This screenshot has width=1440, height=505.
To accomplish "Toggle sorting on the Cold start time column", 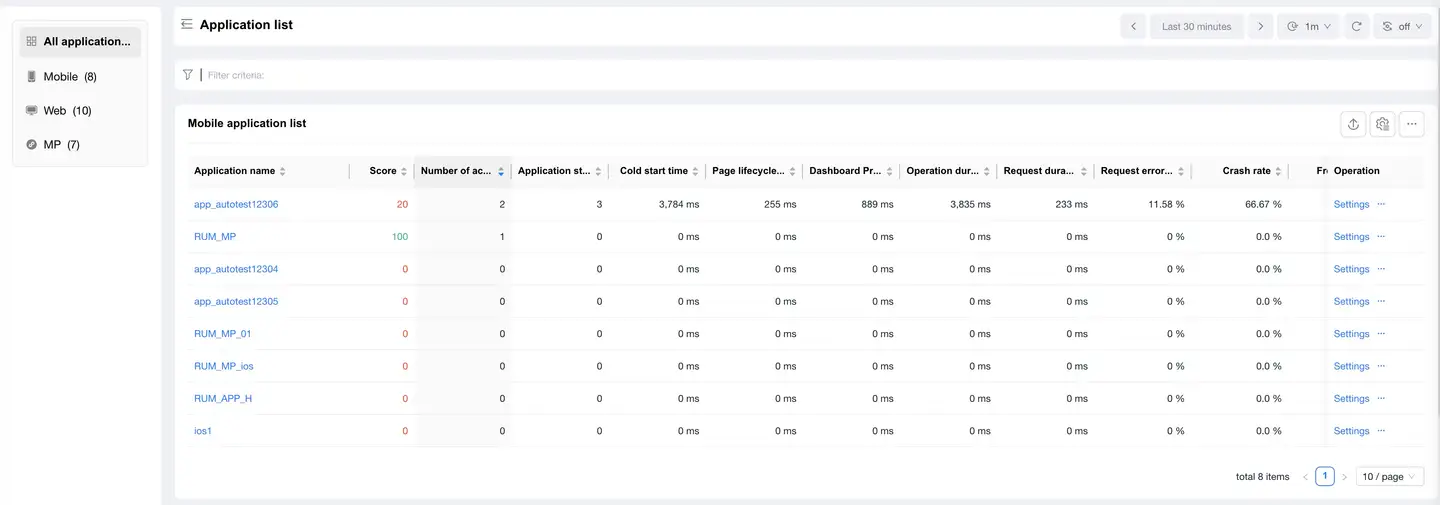I will [x=695, y=171].
